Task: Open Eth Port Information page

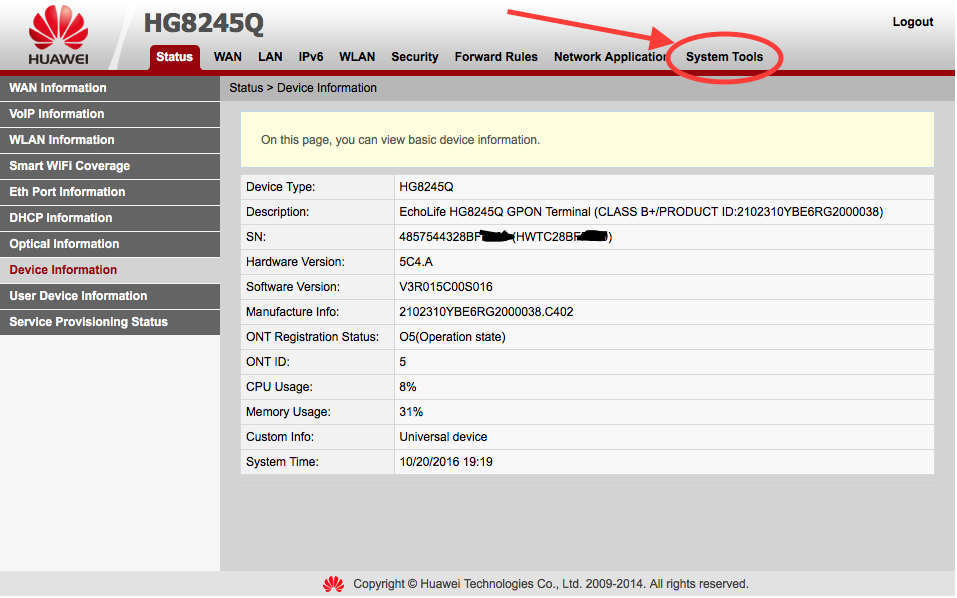Action: click(67, 192)
